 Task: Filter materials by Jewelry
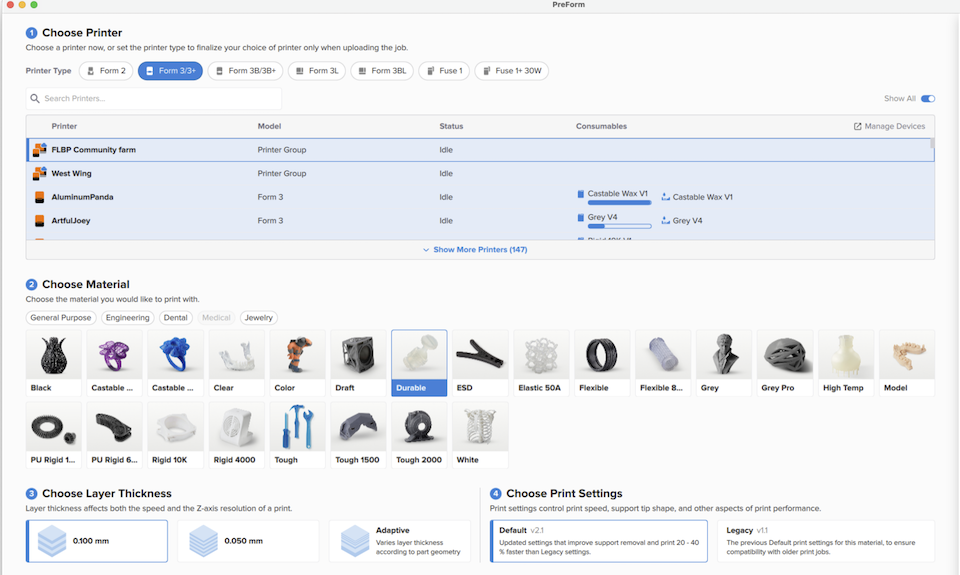pyautogui.click(x=259, y=318)
